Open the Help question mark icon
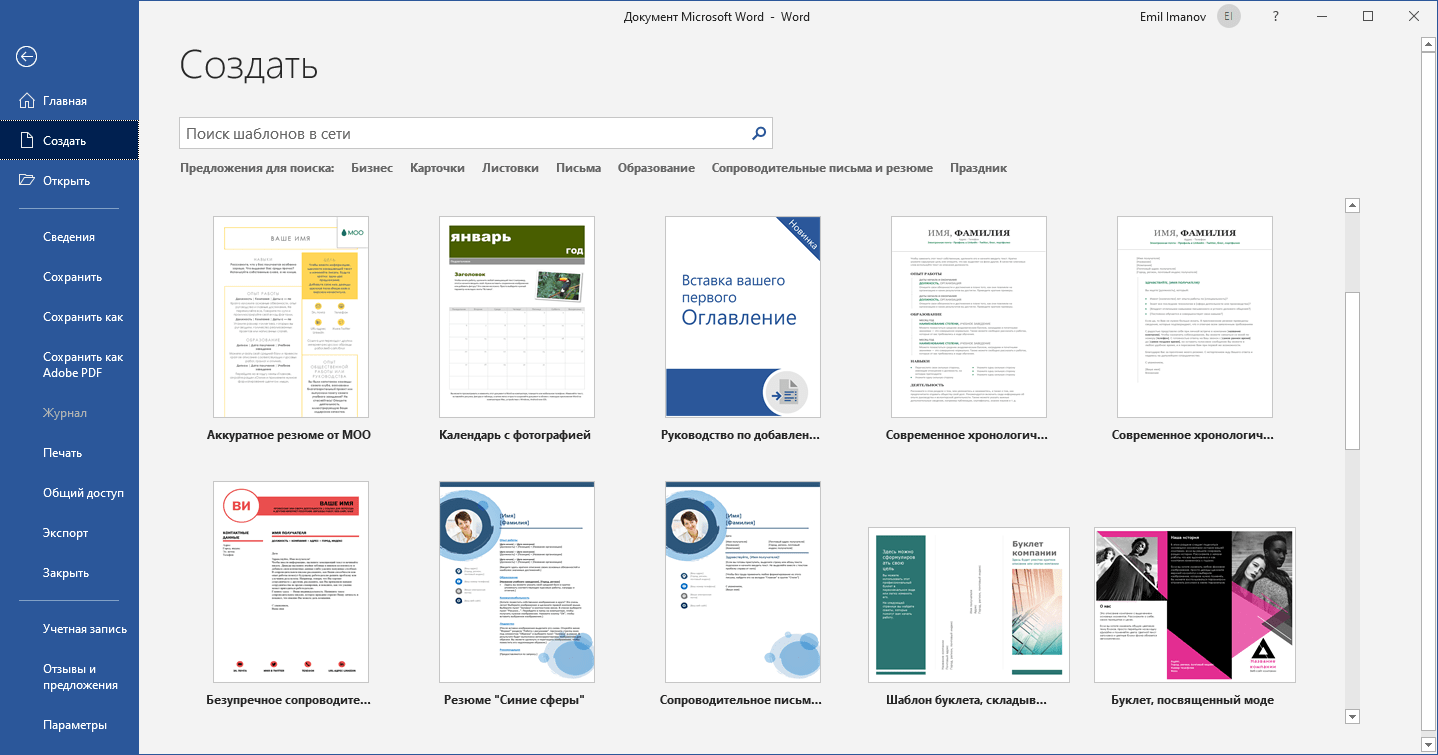 [1275, 17]
